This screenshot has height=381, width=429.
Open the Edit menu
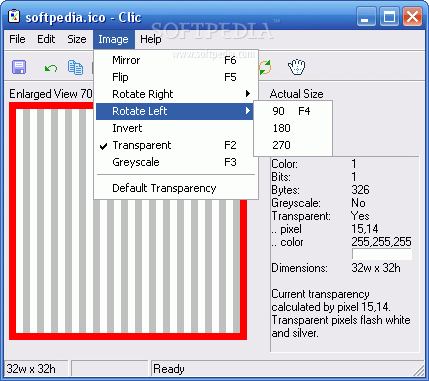[46, 39]
